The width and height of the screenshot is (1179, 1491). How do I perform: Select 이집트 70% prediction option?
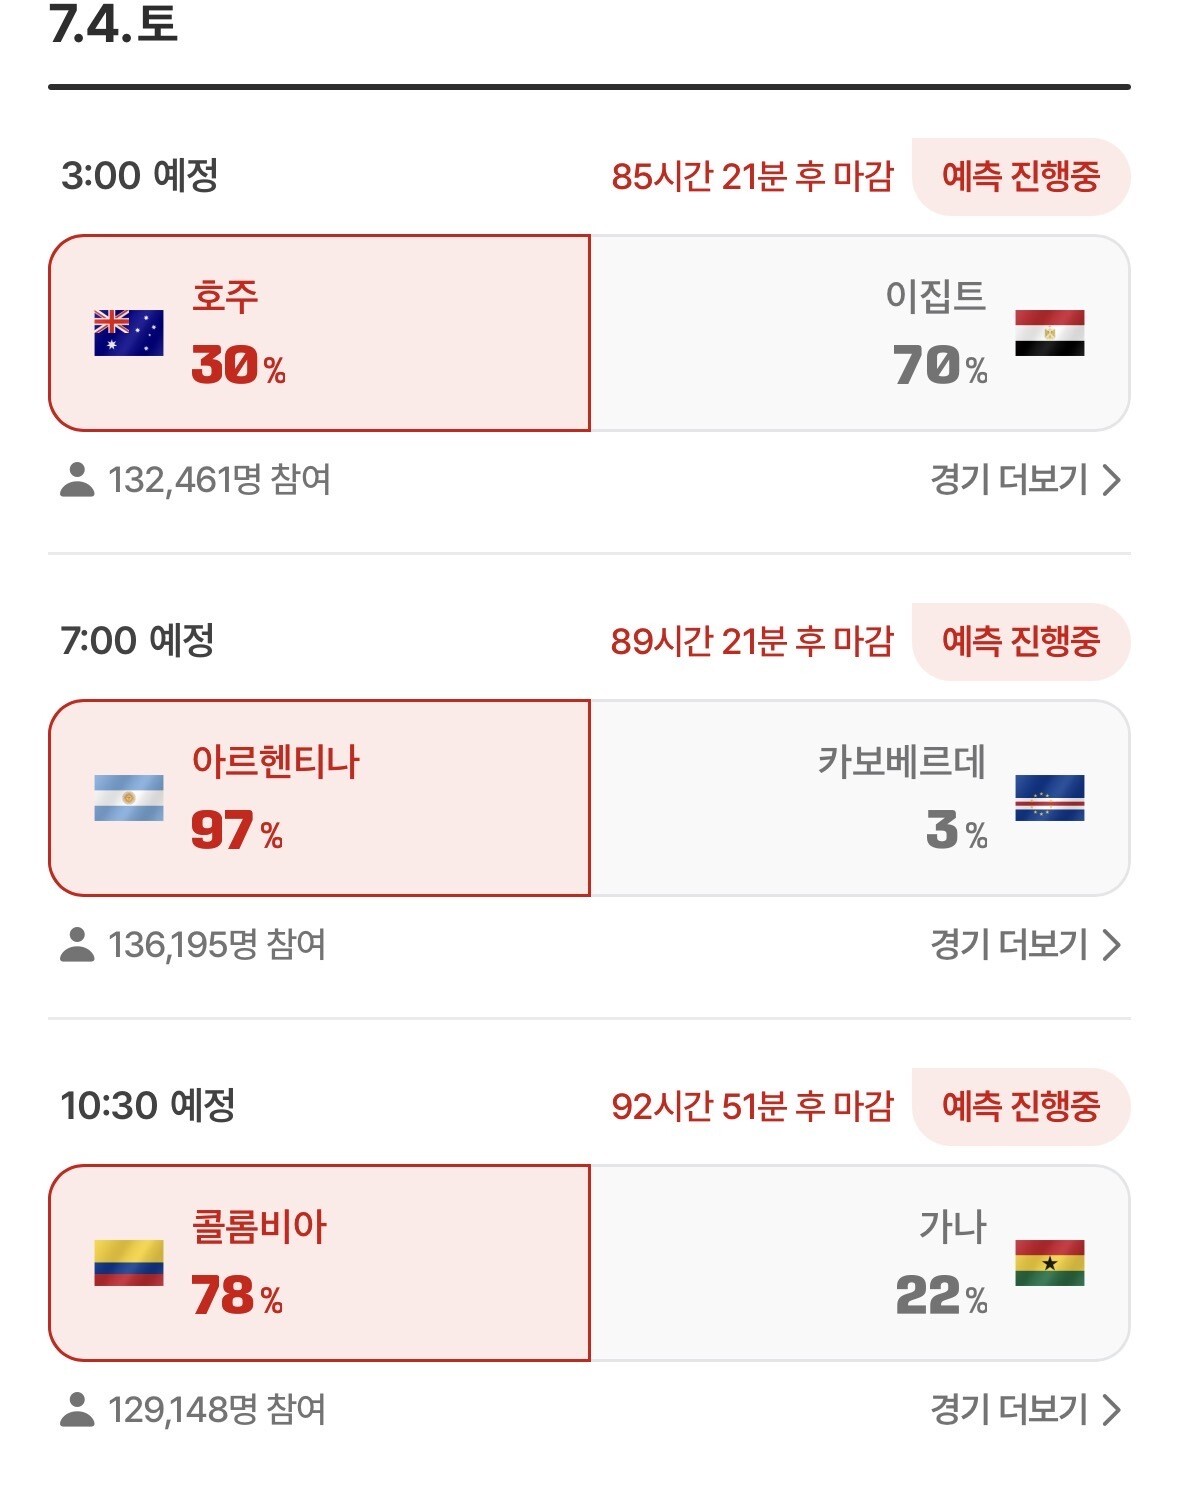860,333
